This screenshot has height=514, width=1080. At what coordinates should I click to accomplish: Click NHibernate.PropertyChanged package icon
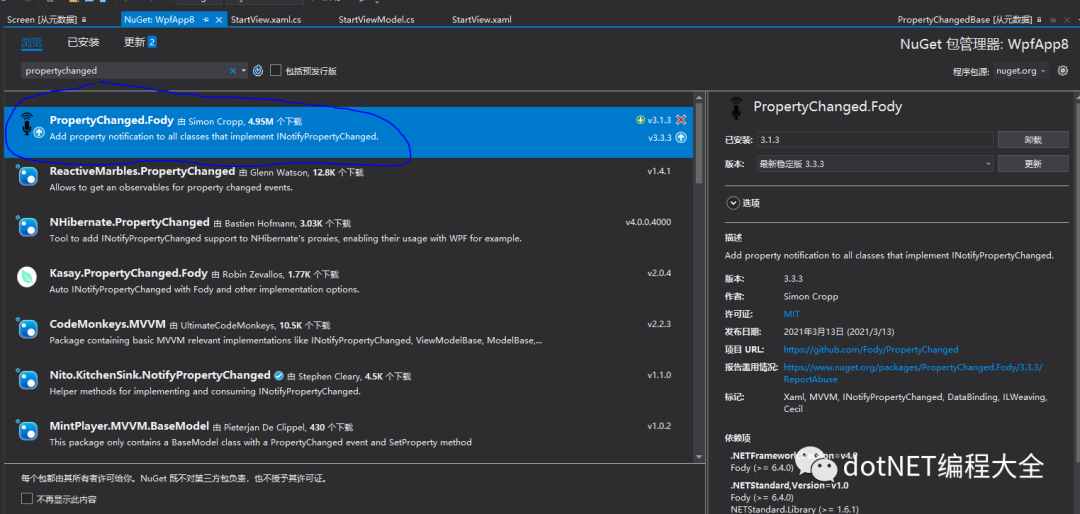point(28,227)
